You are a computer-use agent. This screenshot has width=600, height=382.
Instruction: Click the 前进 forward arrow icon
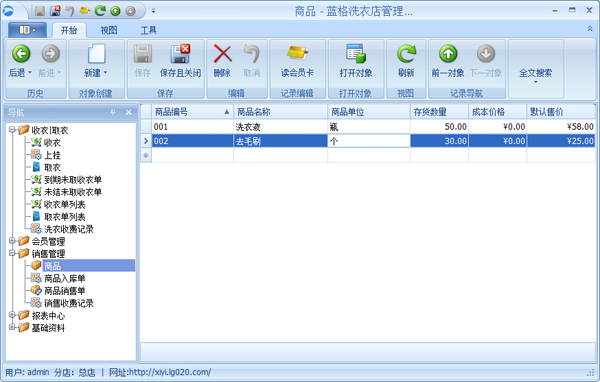pos(51,54)
